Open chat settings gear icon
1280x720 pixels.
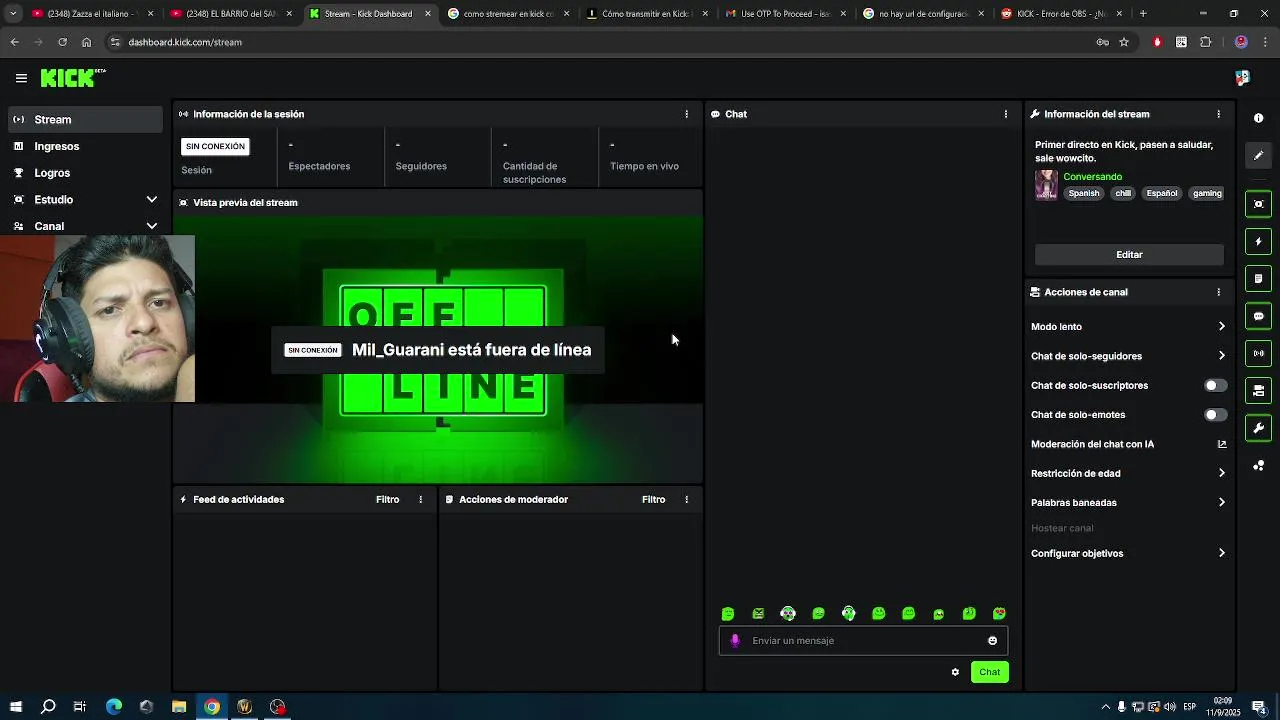click(x=955, y=672)
